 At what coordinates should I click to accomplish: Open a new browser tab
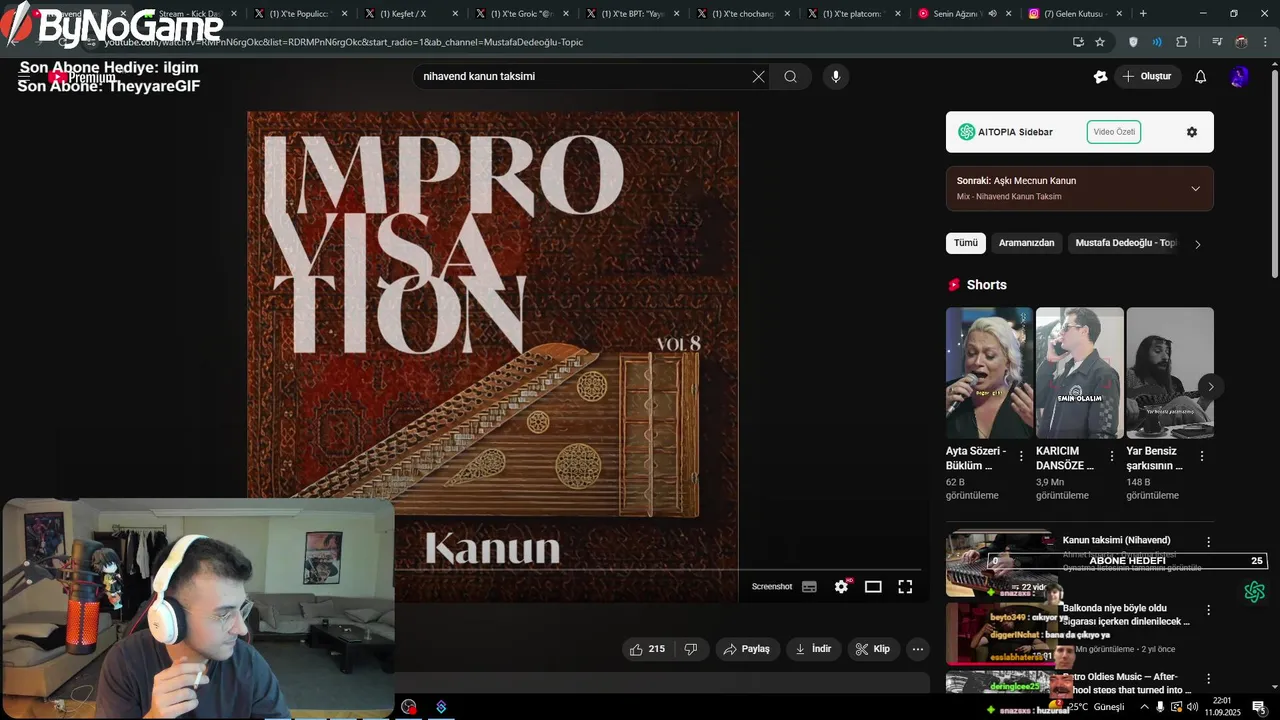coord(1143,14)
